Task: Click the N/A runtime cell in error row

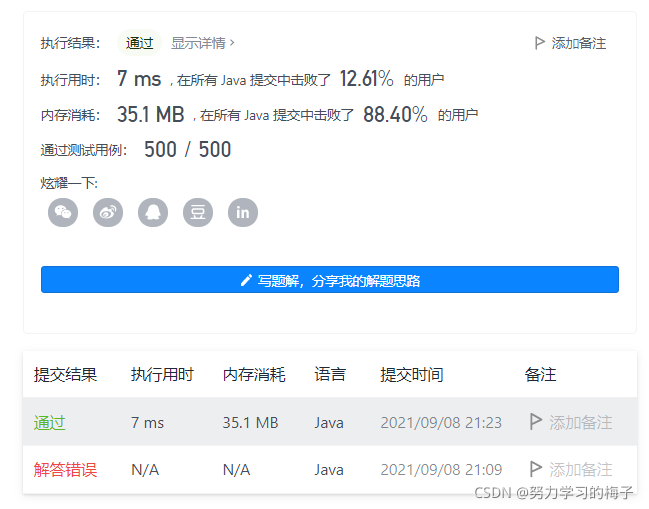Action: pyautogui.click(x=145, y=470)
